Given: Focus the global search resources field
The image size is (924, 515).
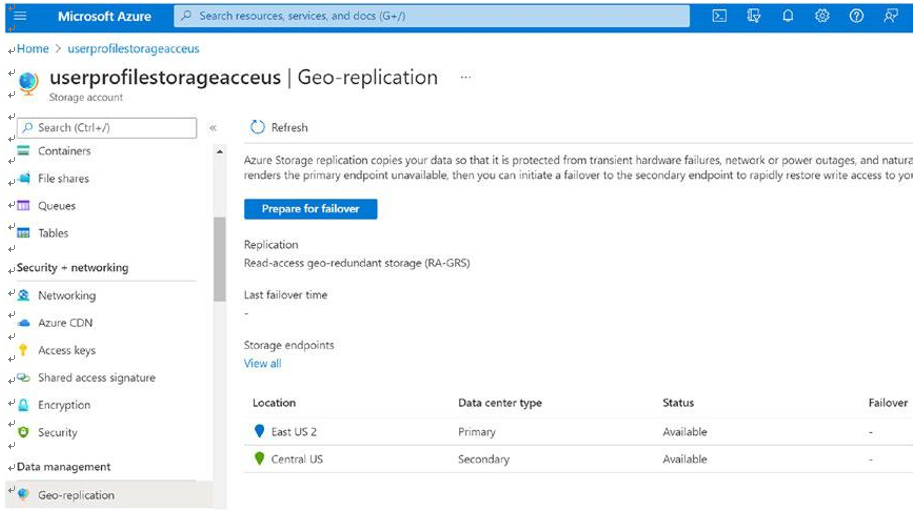Looking at the screenshot, I should (432, 16).
